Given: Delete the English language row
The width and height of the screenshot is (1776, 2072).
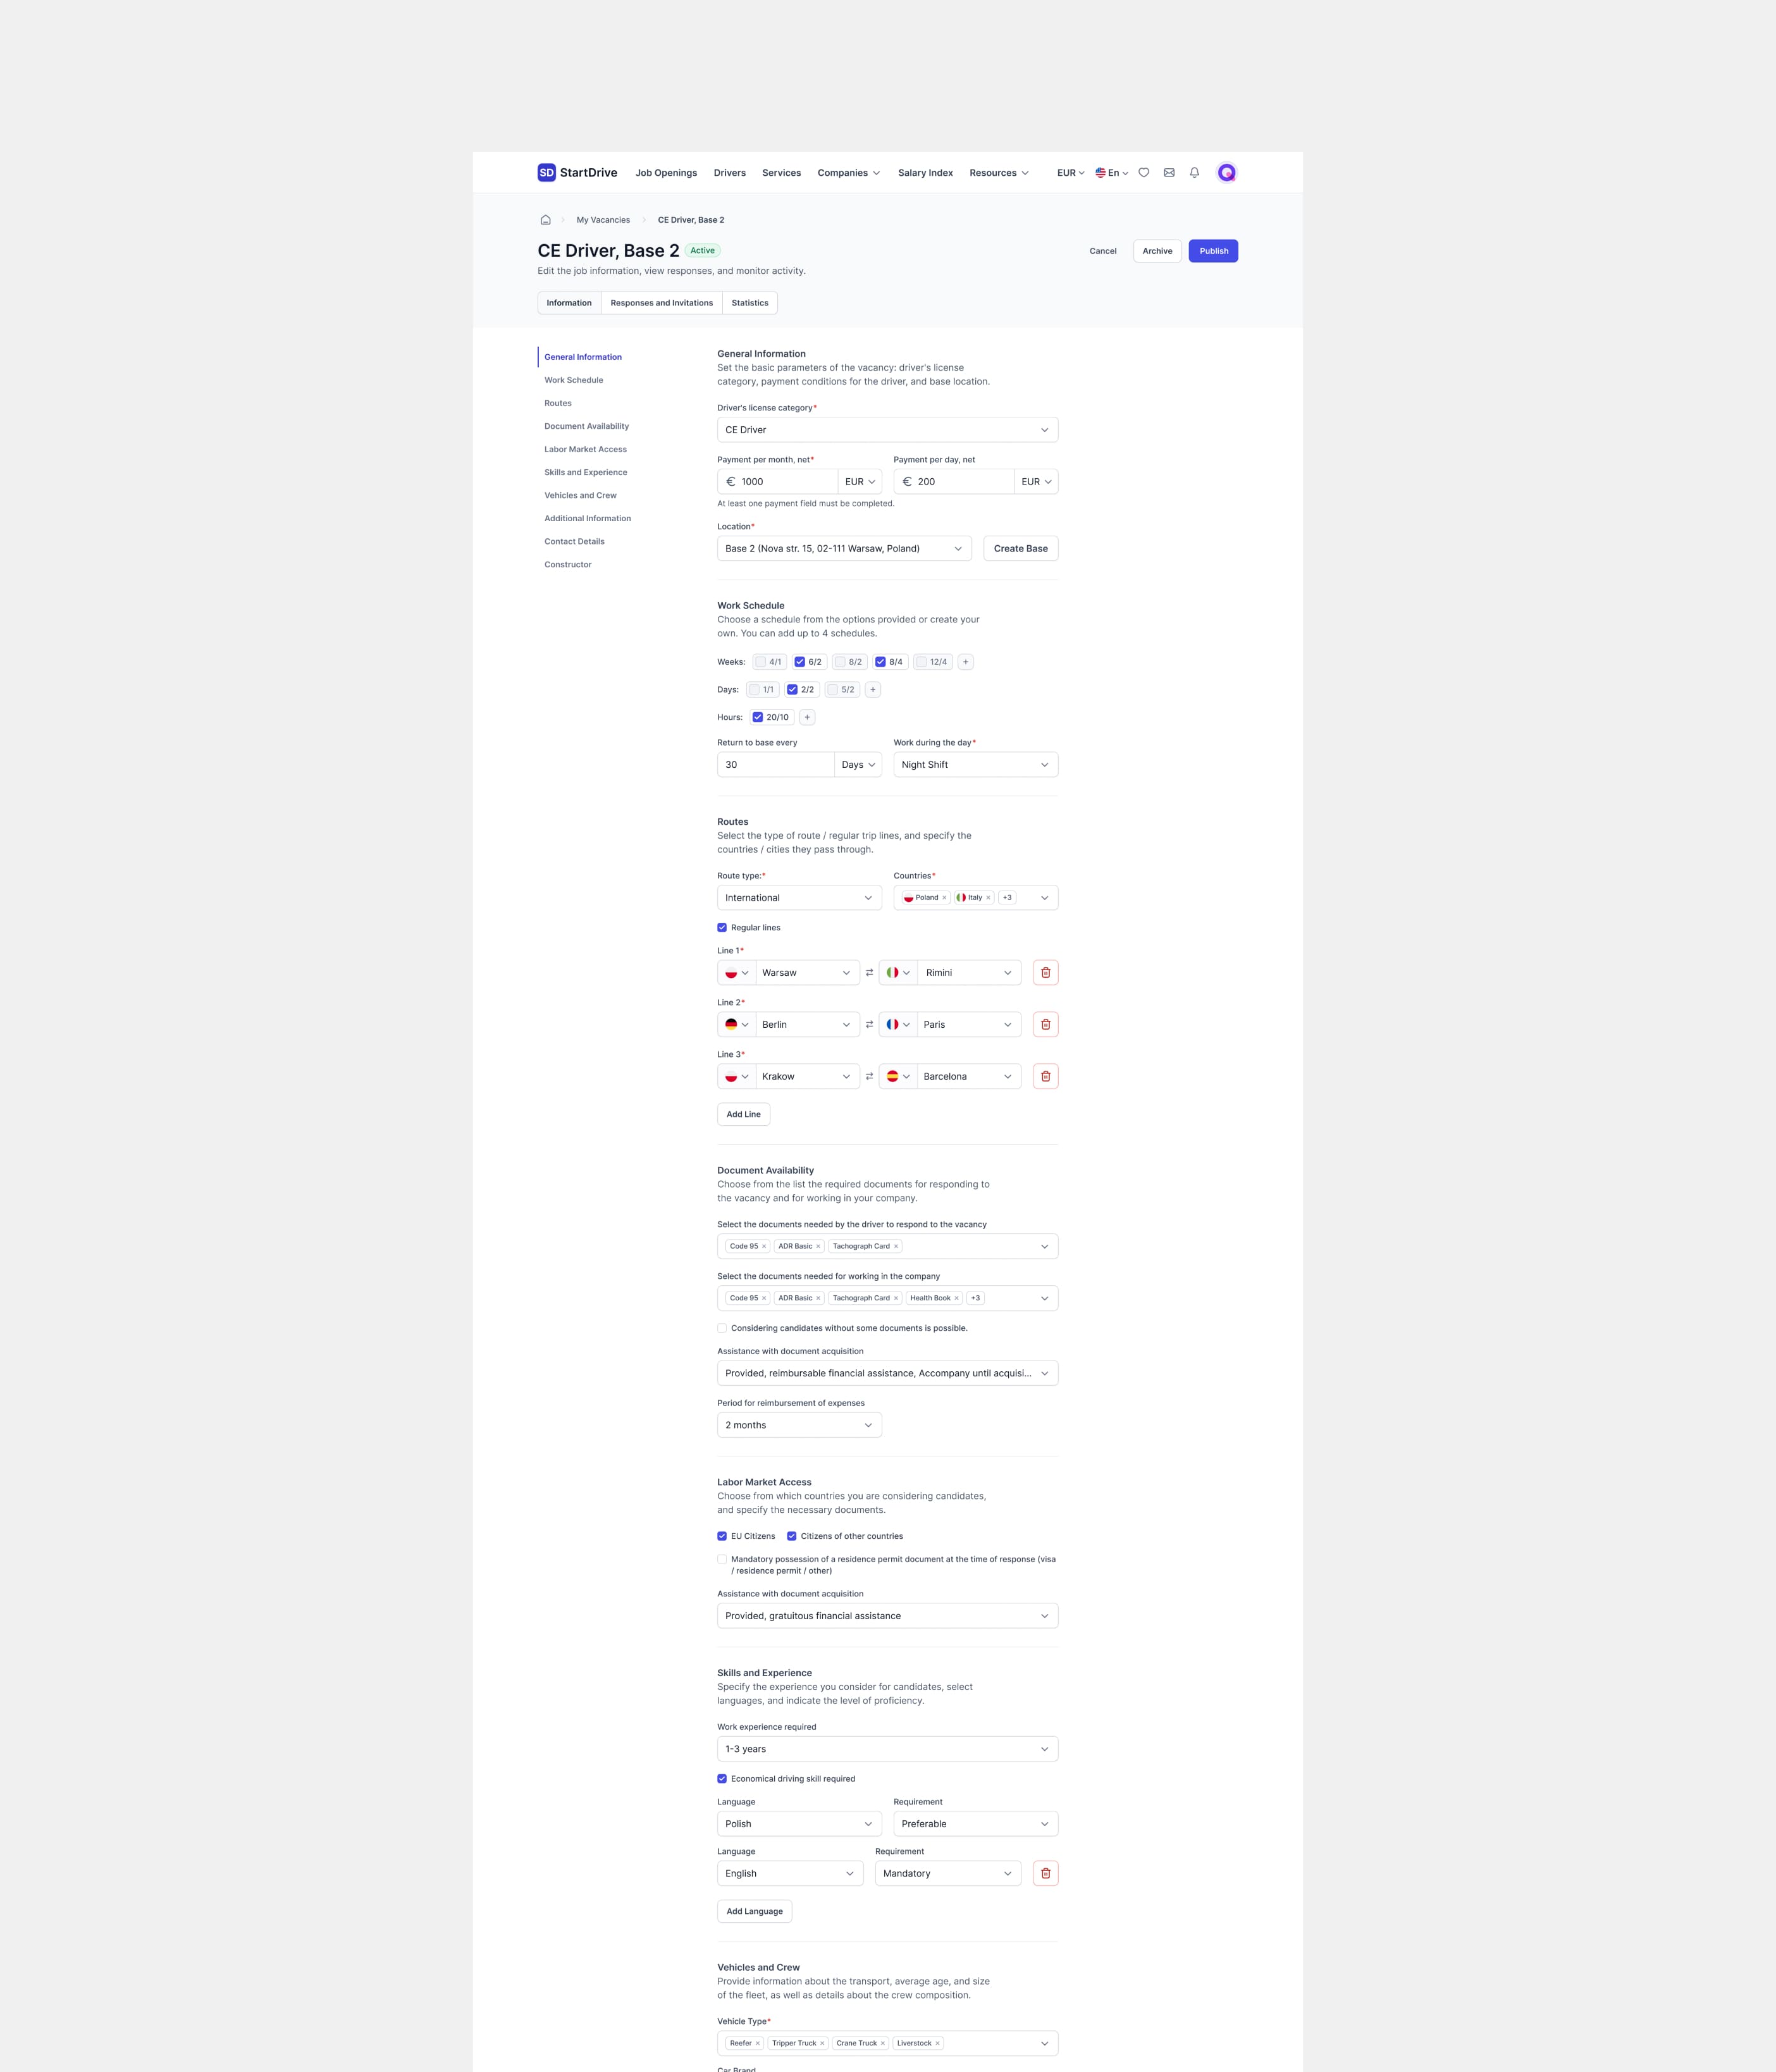Looking at the screenshot, I should (1045, 1873).
